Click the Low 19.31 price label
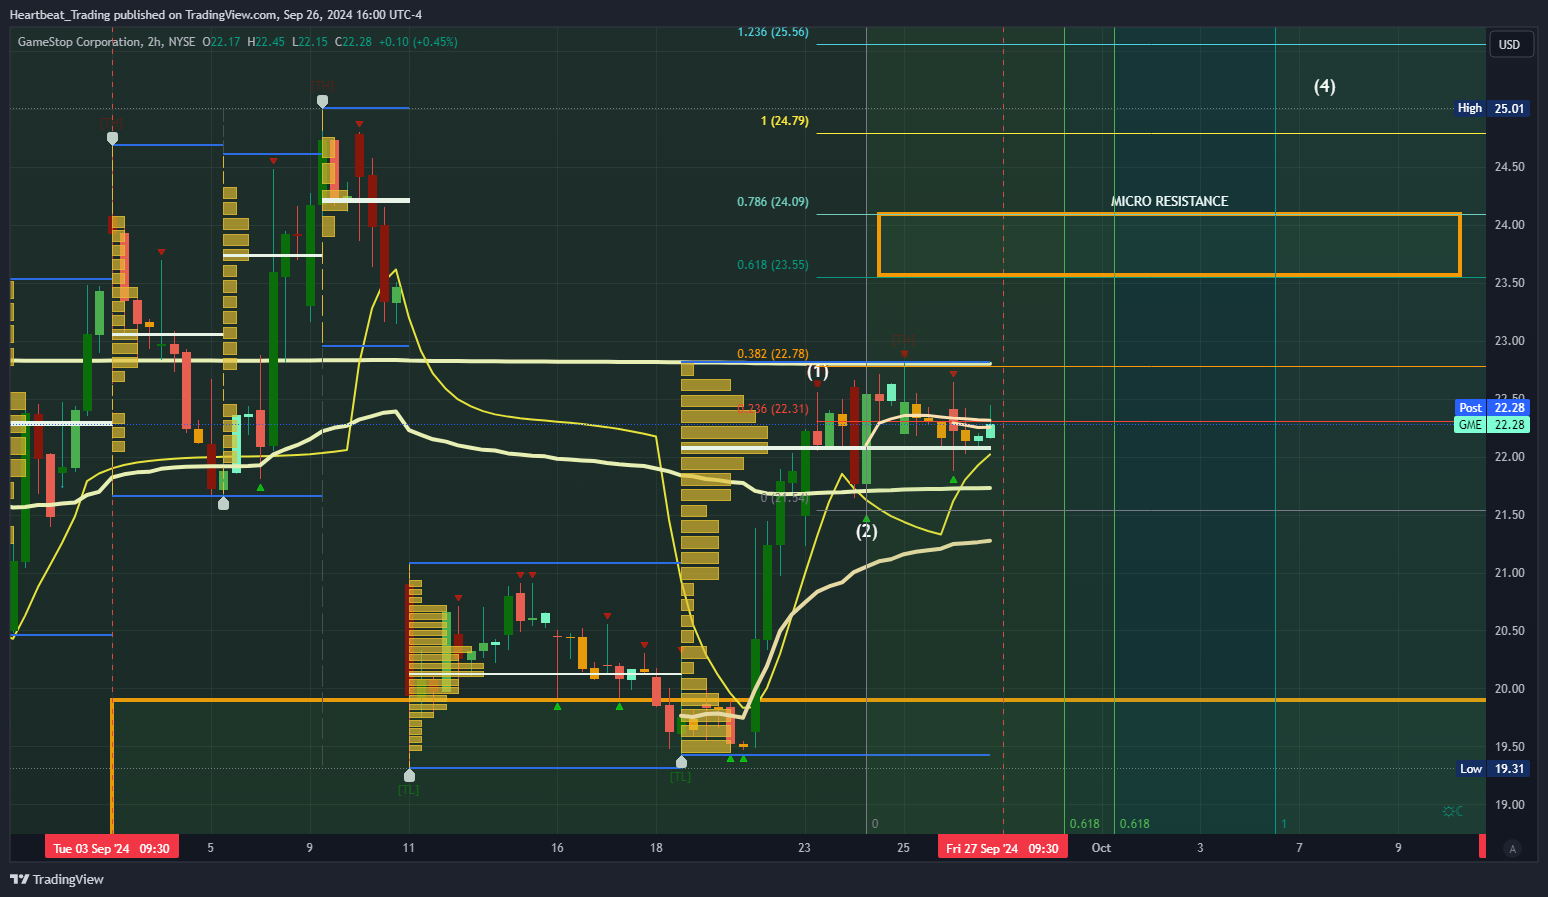Viewport: 1548px width, 897px height. 1493,769
